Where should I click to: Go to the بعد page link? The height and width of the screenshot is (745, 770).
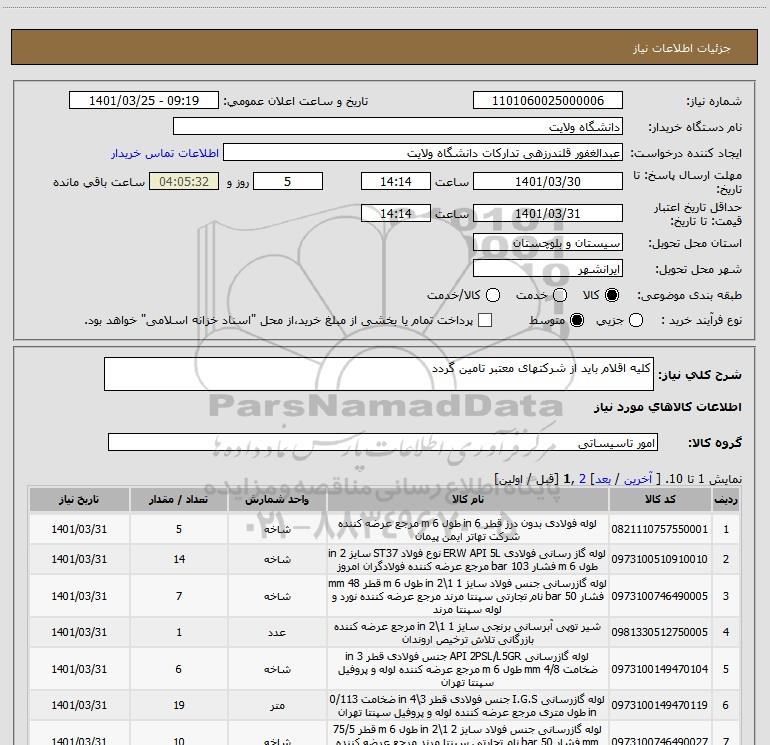603,479
